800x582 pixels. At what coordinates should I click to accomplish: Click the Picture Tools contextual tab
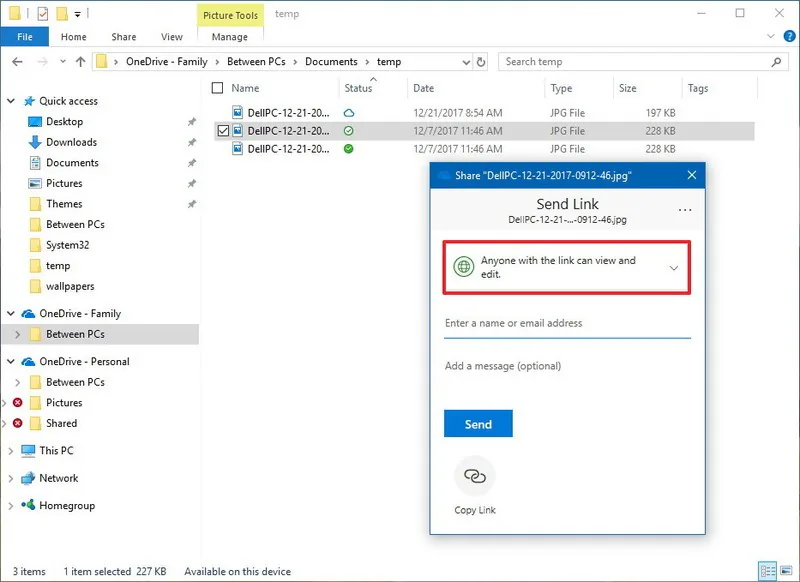pyautogui.click(x=230, y=15)
